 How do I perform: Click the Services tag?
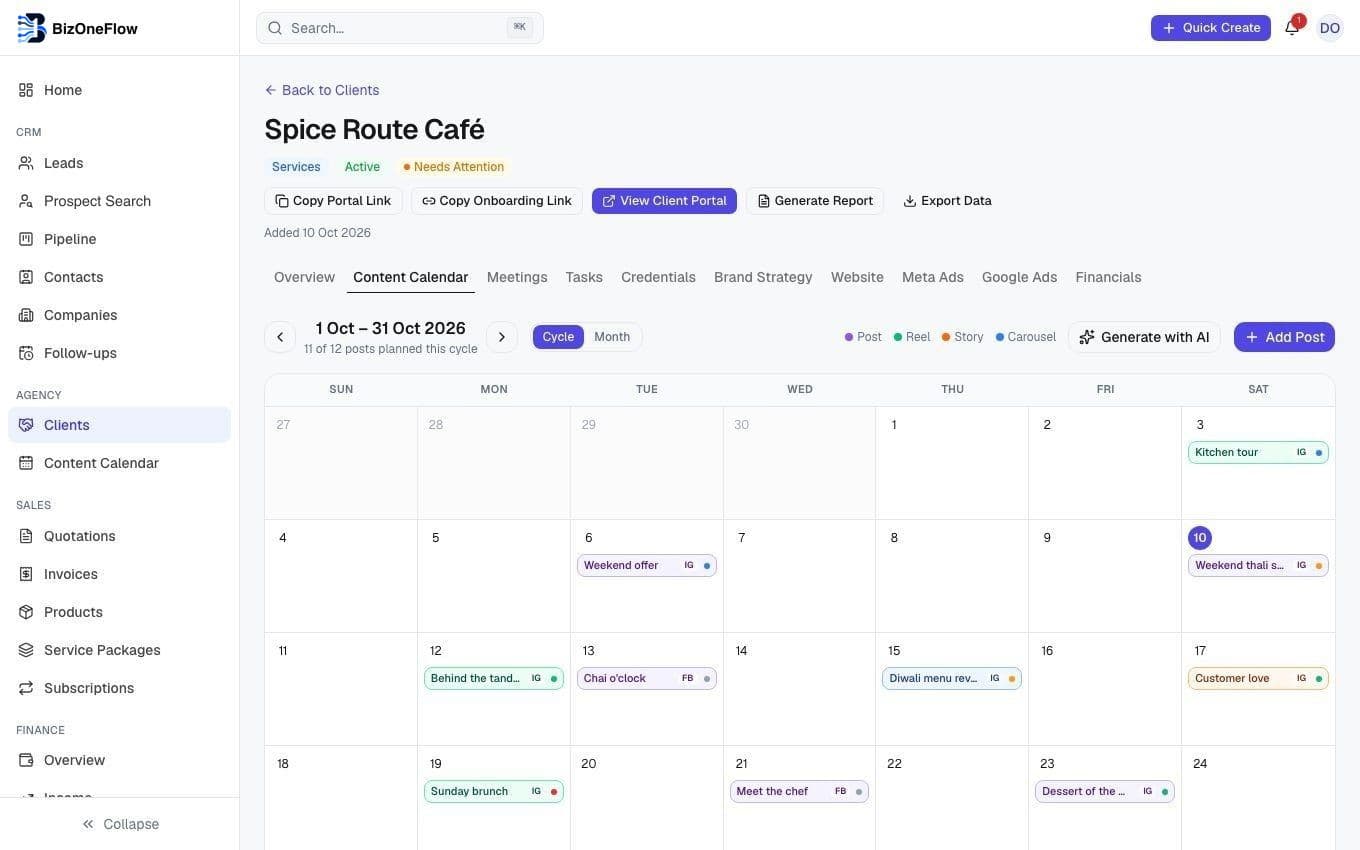[296, 167]
